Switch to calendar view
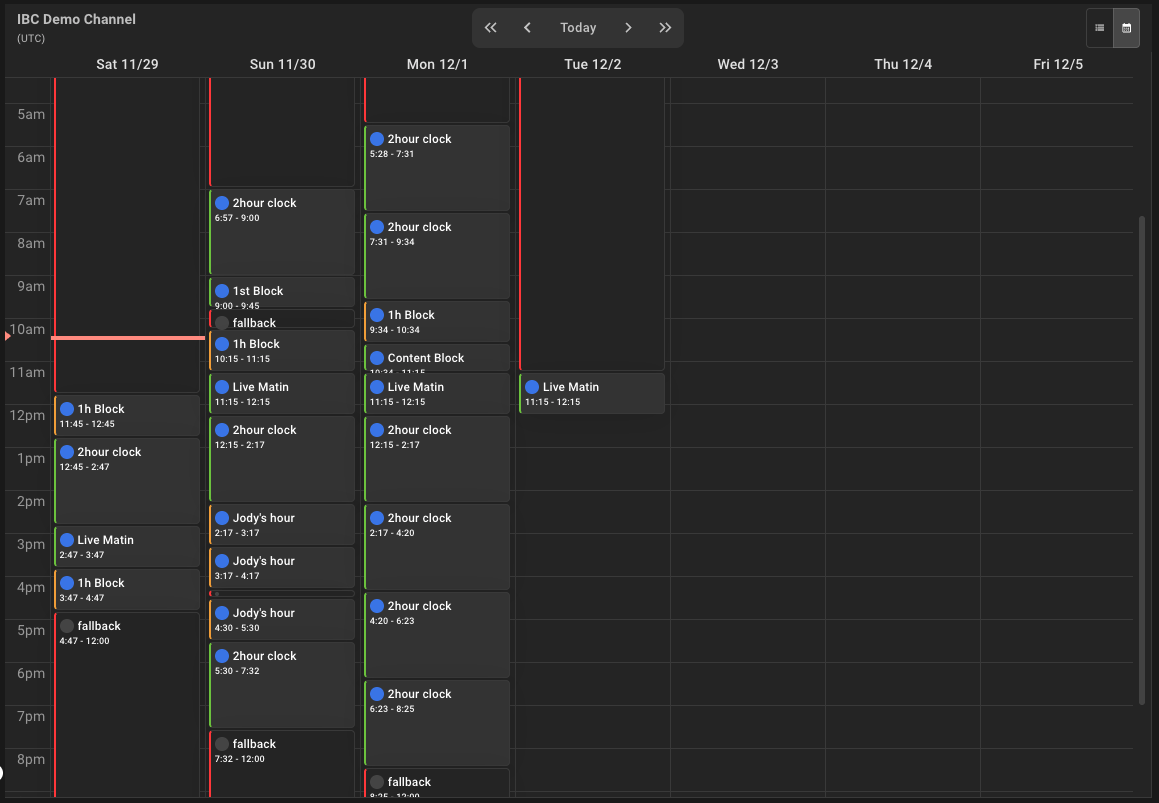The height and width of the screenshot is (803, 1159). point(1126,28)
